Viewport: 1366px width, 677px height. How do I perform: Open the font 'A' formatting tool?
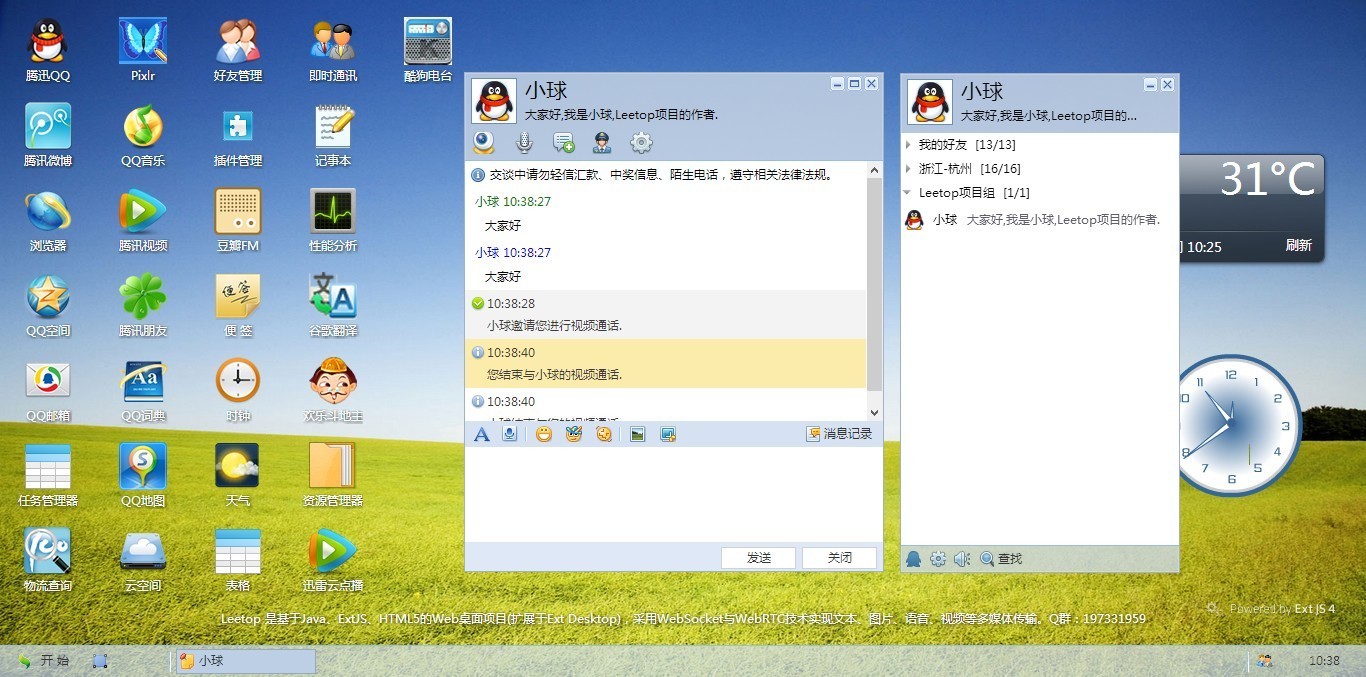pos(482,434)
